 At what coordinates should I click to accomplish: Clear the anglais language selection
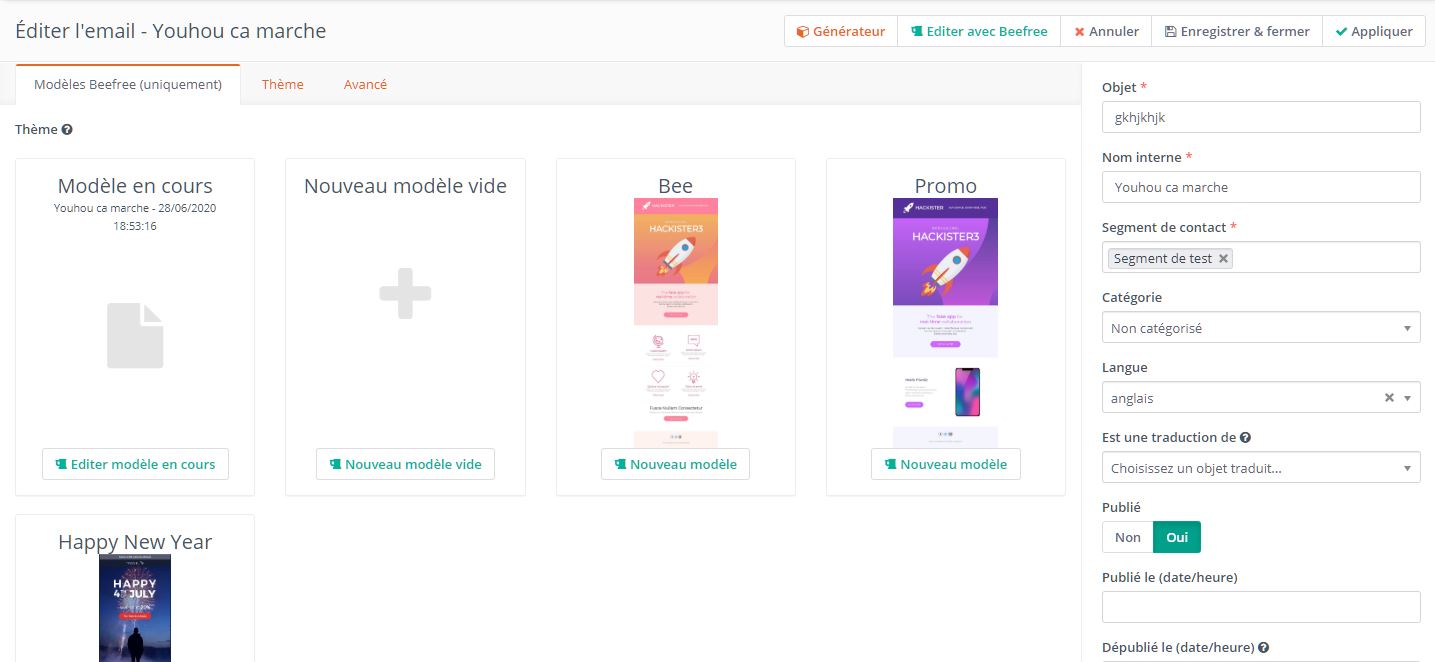pos(1389,397)
